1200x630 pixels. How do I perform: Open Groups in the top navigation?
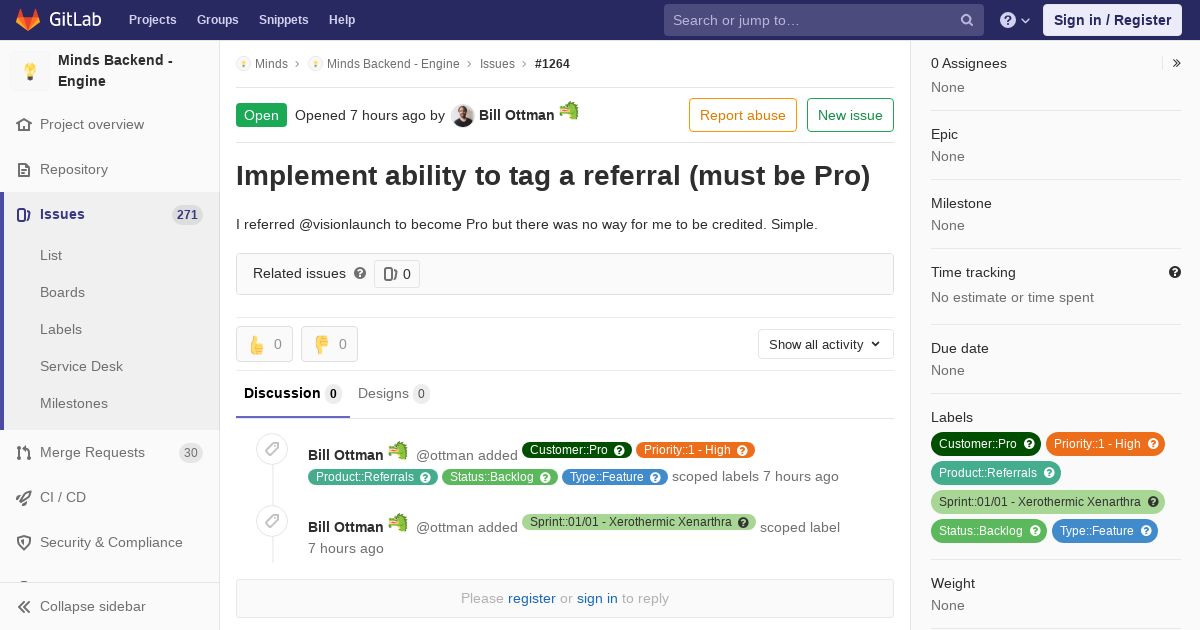[218, 20]
